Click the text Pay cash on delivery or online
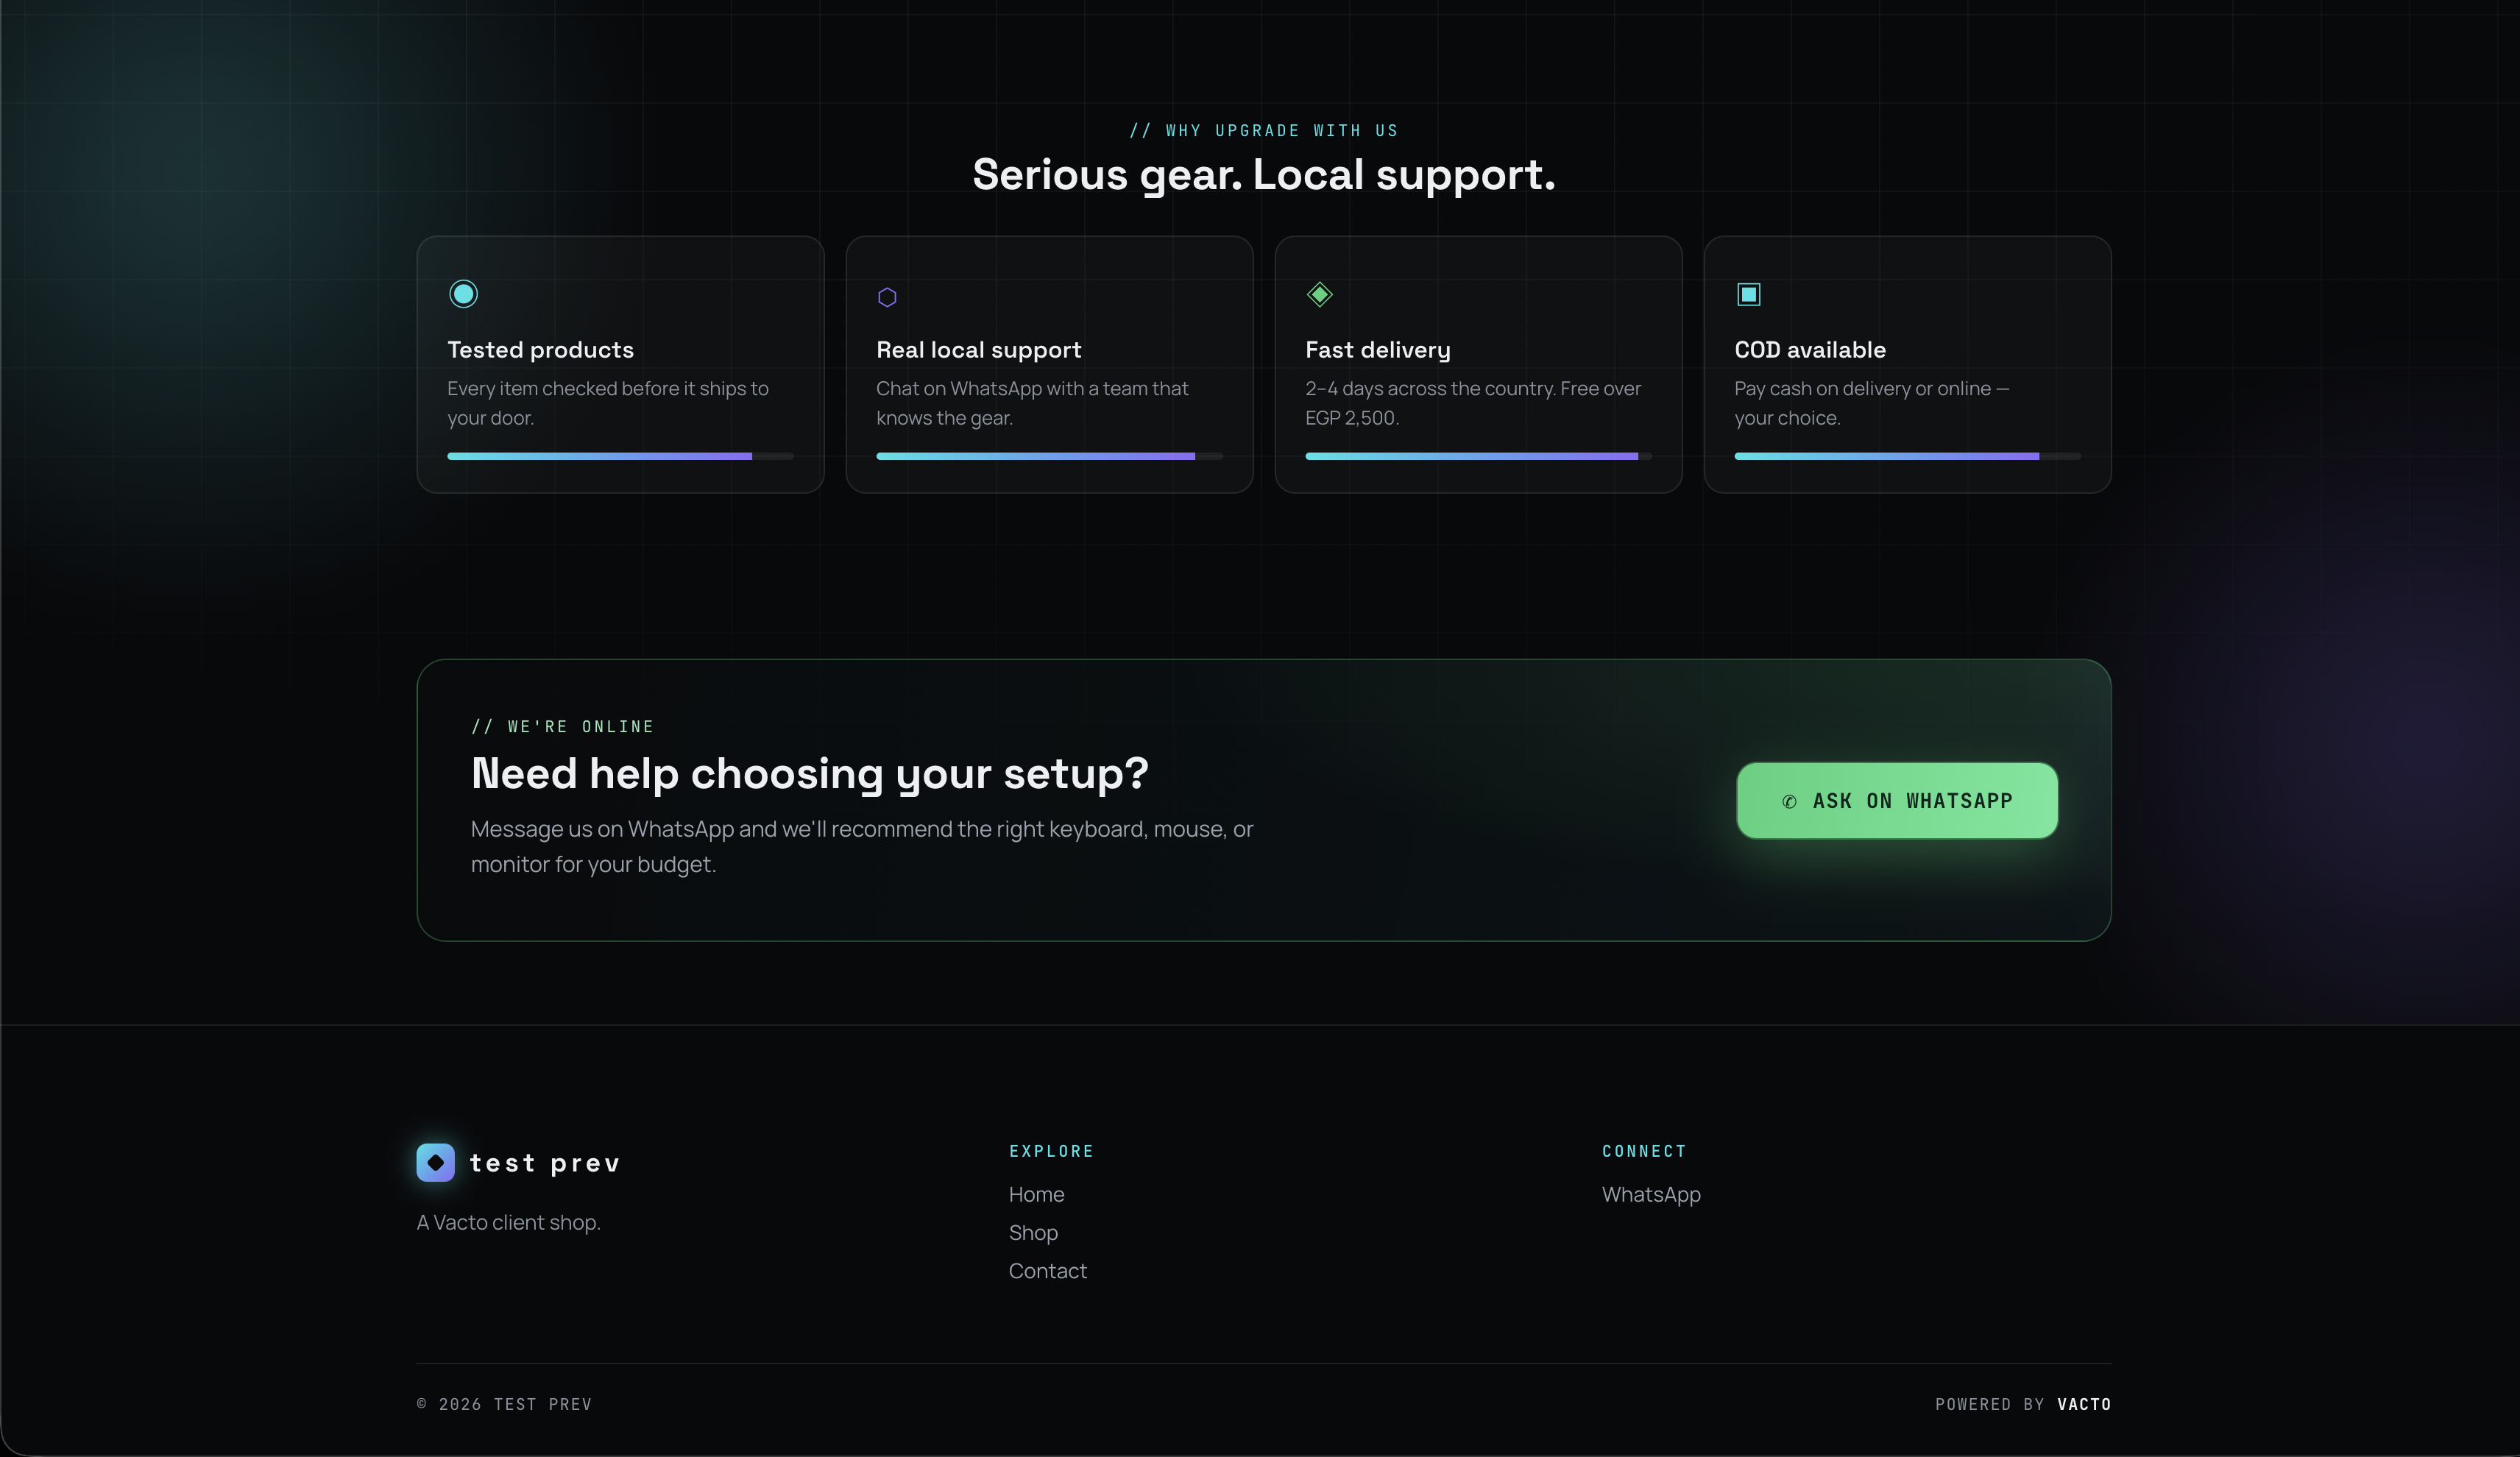The image size is (2520, 1457). click(x=1871, y=402)
